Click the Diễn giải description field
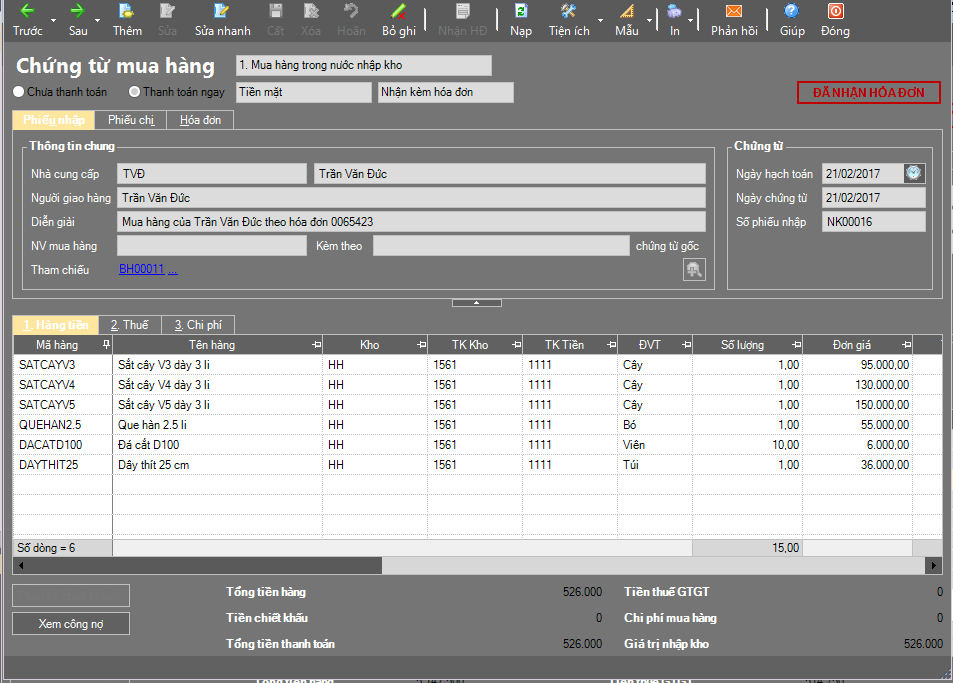The height and width of the screenshot is (683, 953). pos(411,222)
